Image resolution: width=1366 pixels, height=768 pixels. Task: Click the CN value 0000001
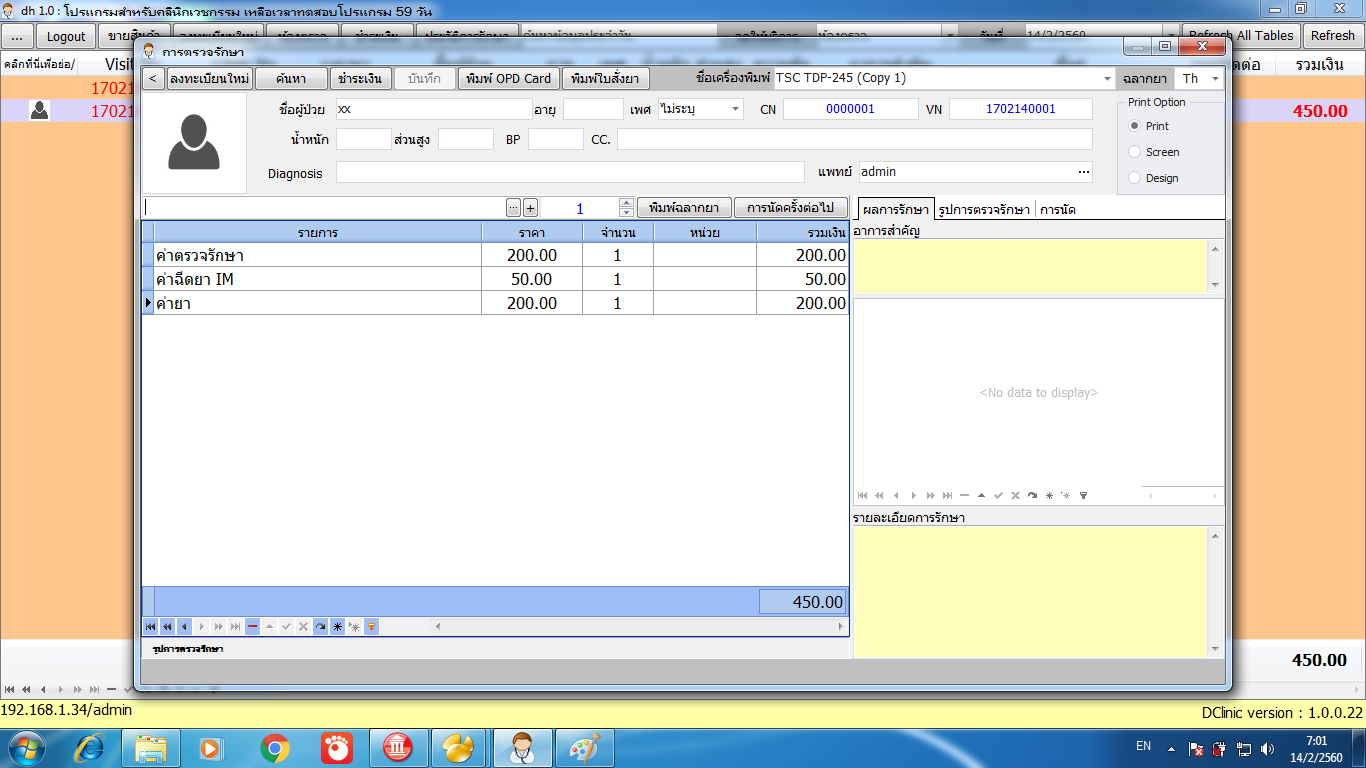(850, 109)
